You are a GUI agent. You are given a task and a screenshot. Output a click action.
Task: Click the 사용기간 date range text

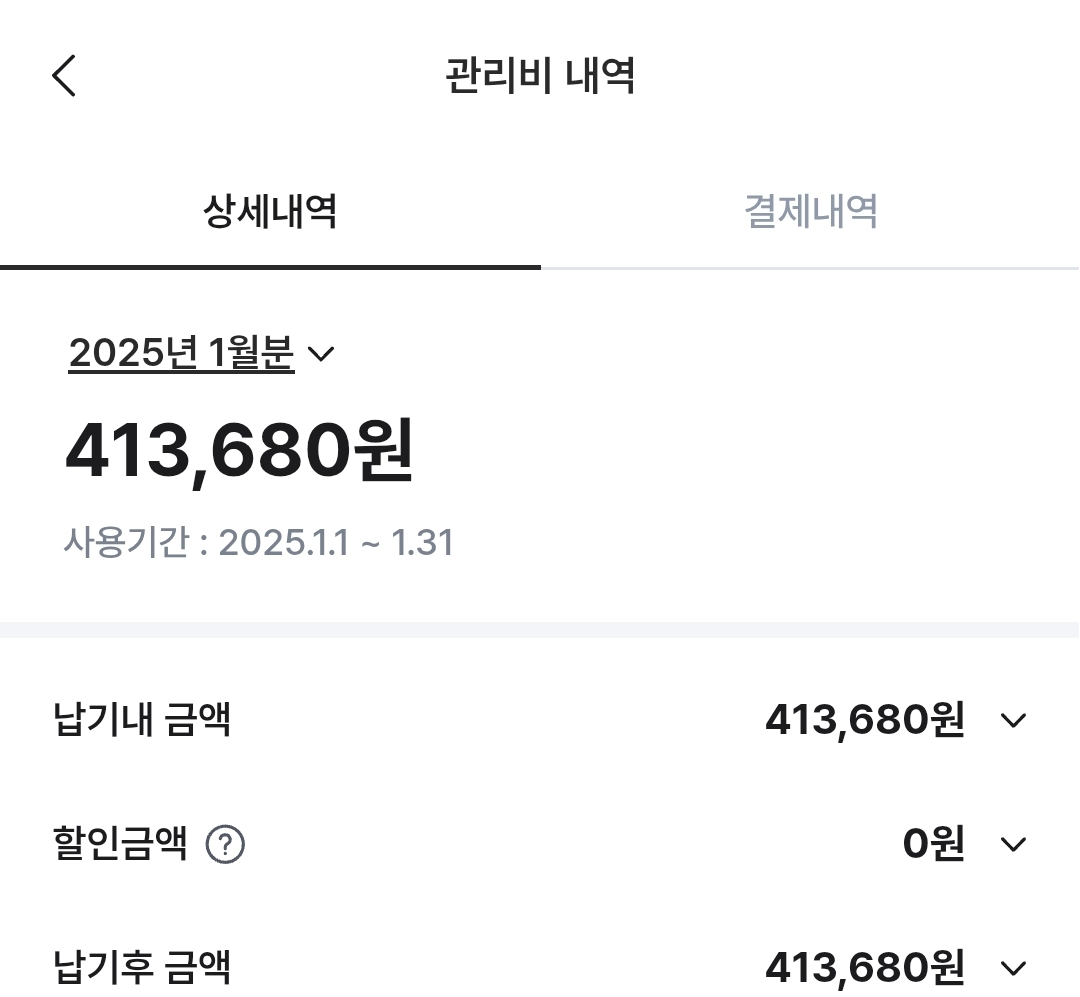pos(258,543)
